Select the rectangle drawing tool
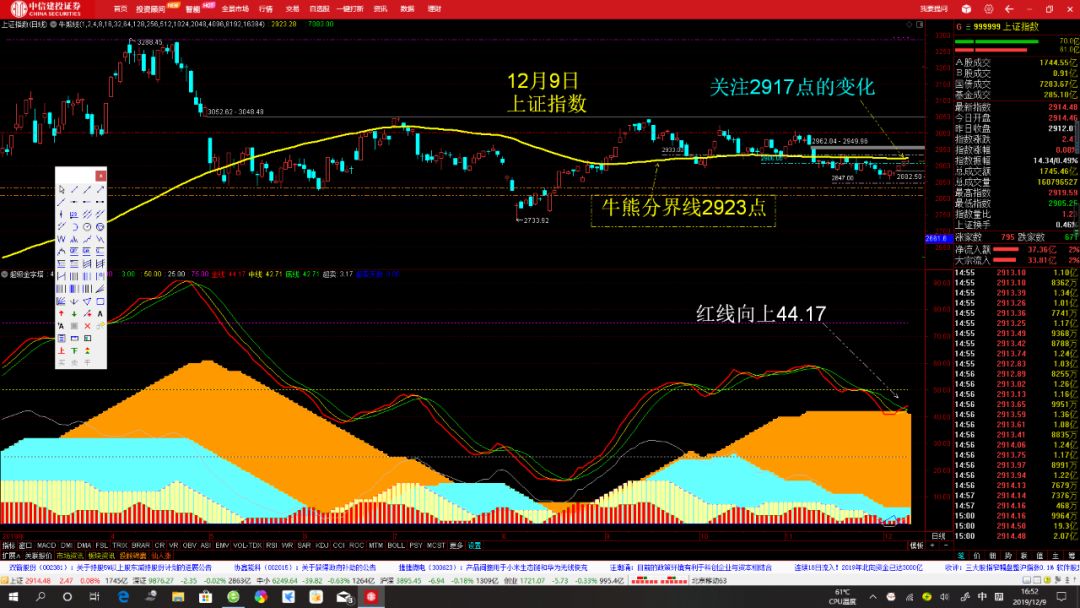This screenshot has width=1080, height=608. 100,301
